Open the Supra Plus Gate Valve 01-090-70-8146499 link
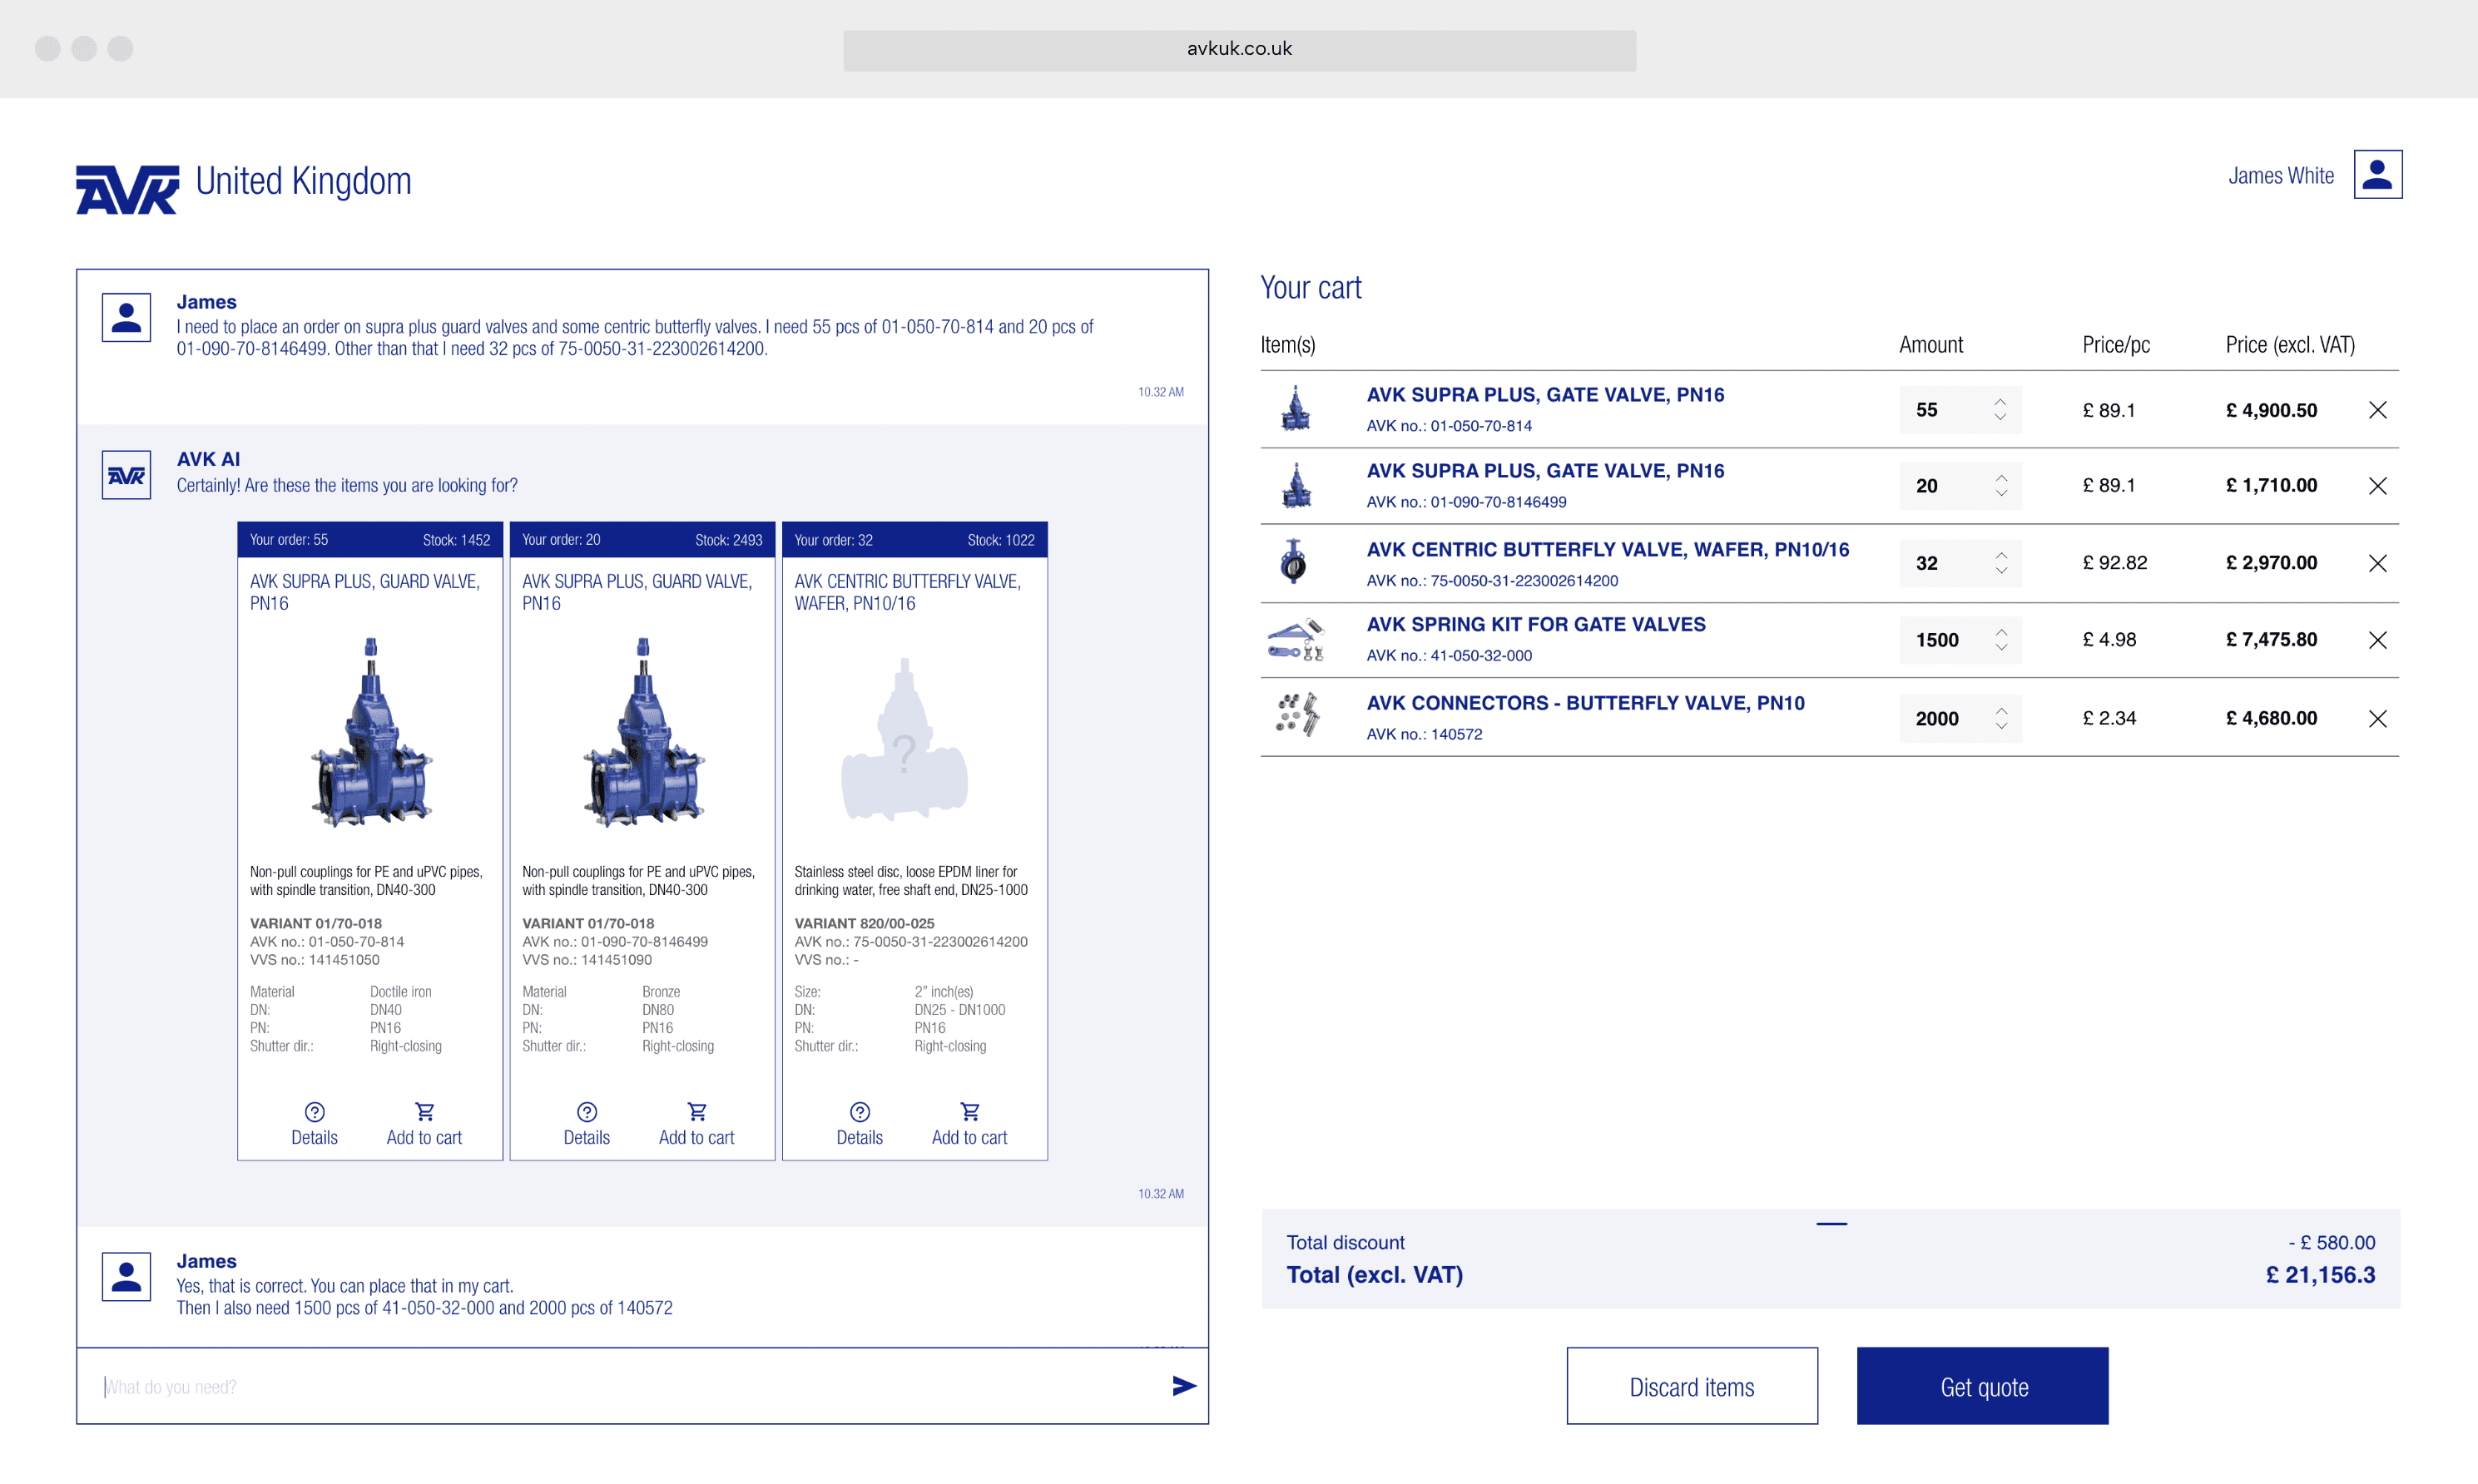 coord(1545,471)
